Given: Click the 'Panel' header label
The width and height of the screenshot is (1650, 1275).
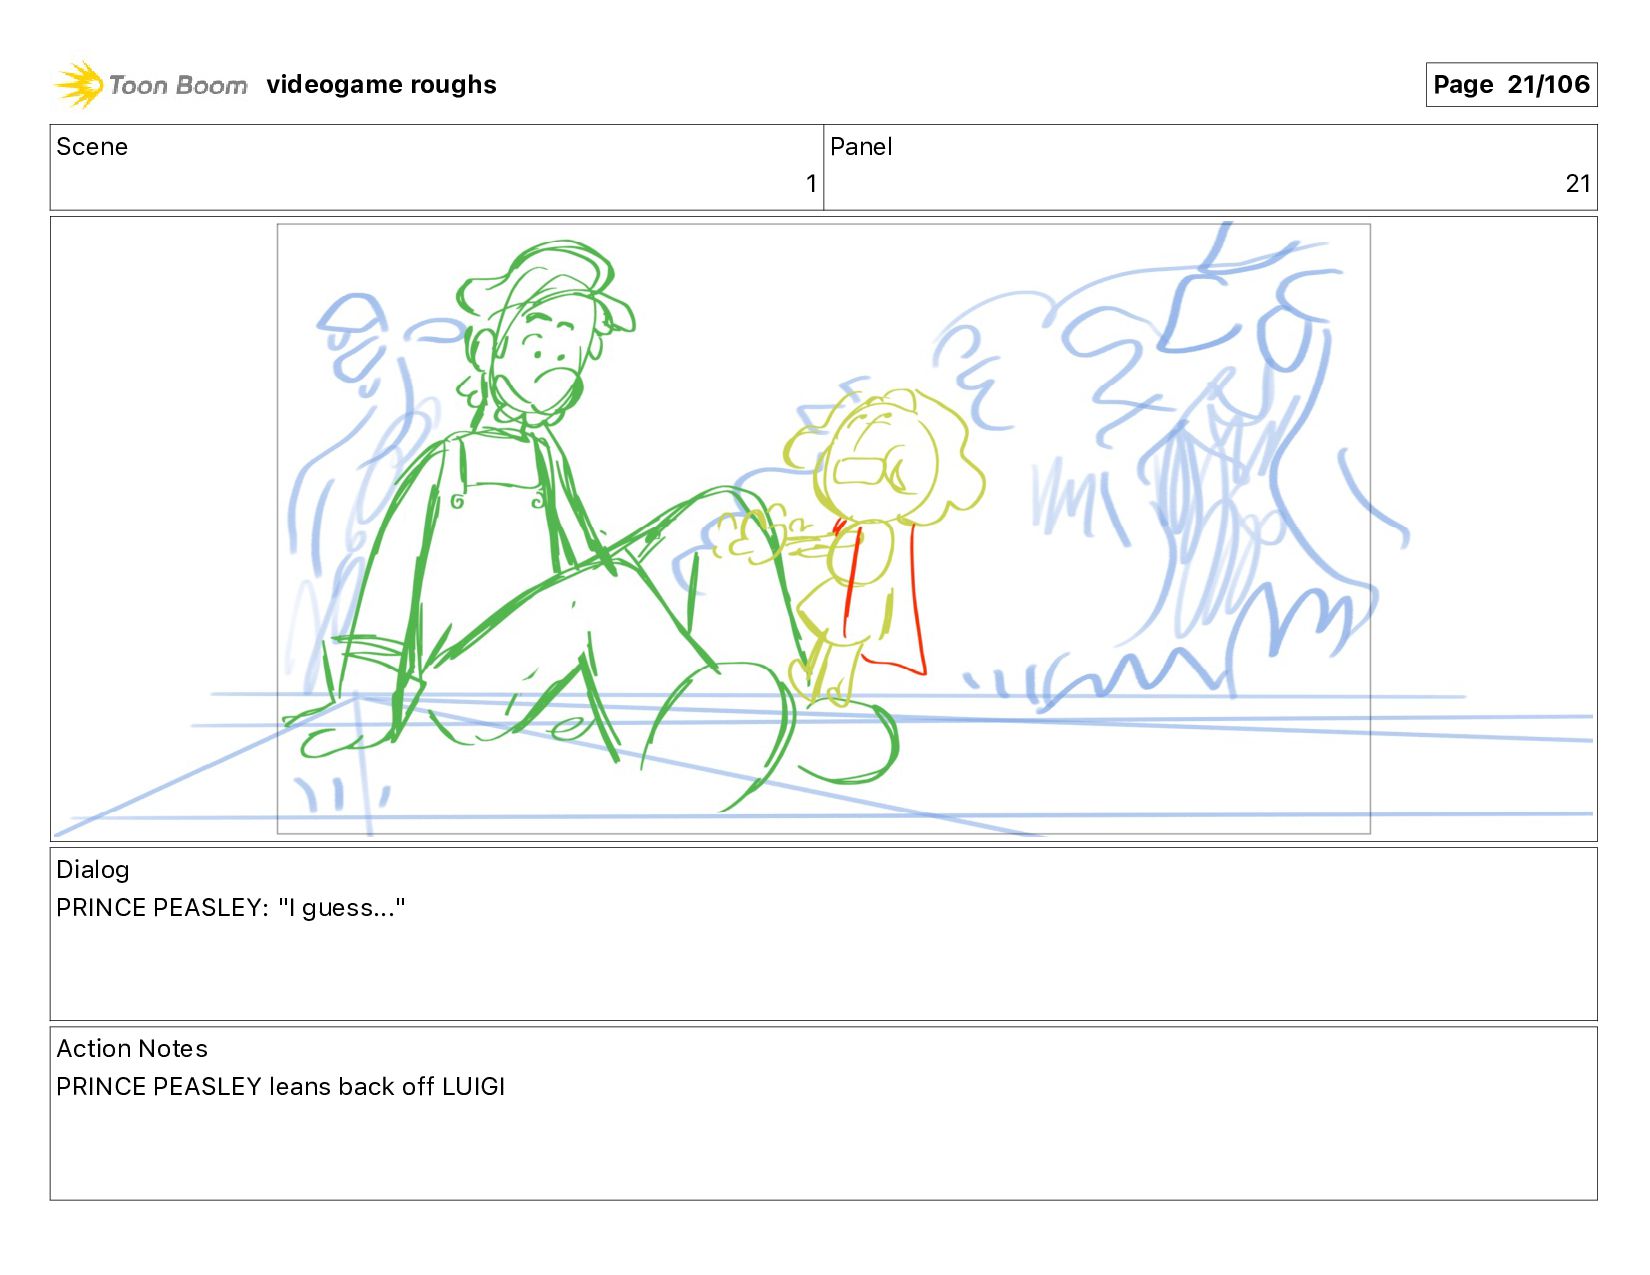Looking at the screenshot, I should click(x=861, y=147).
